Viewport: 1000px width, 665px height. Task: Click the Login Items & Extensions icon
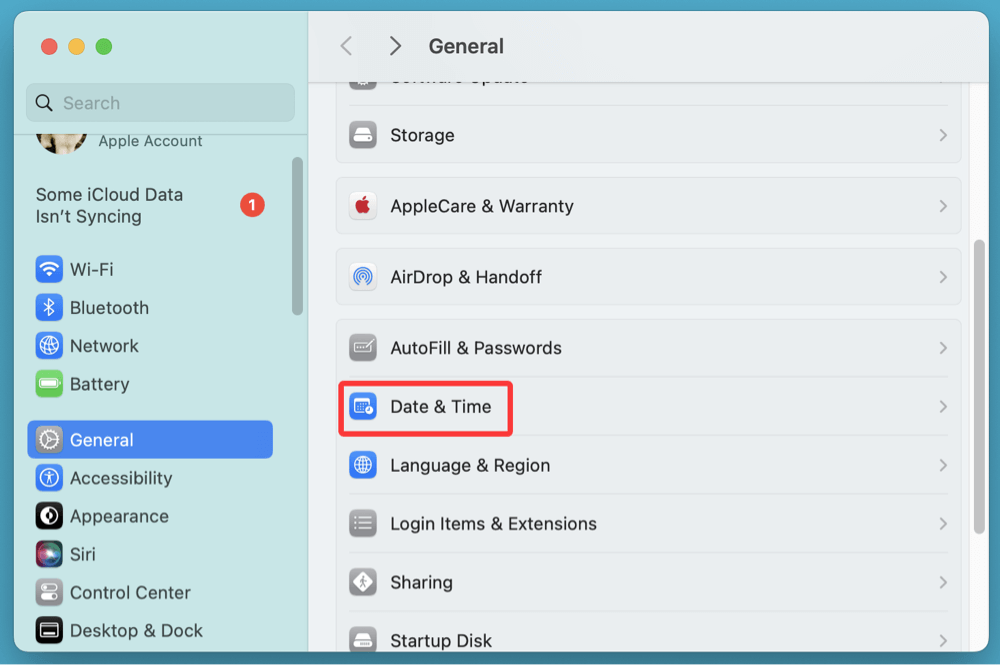[x=362, y=523]
